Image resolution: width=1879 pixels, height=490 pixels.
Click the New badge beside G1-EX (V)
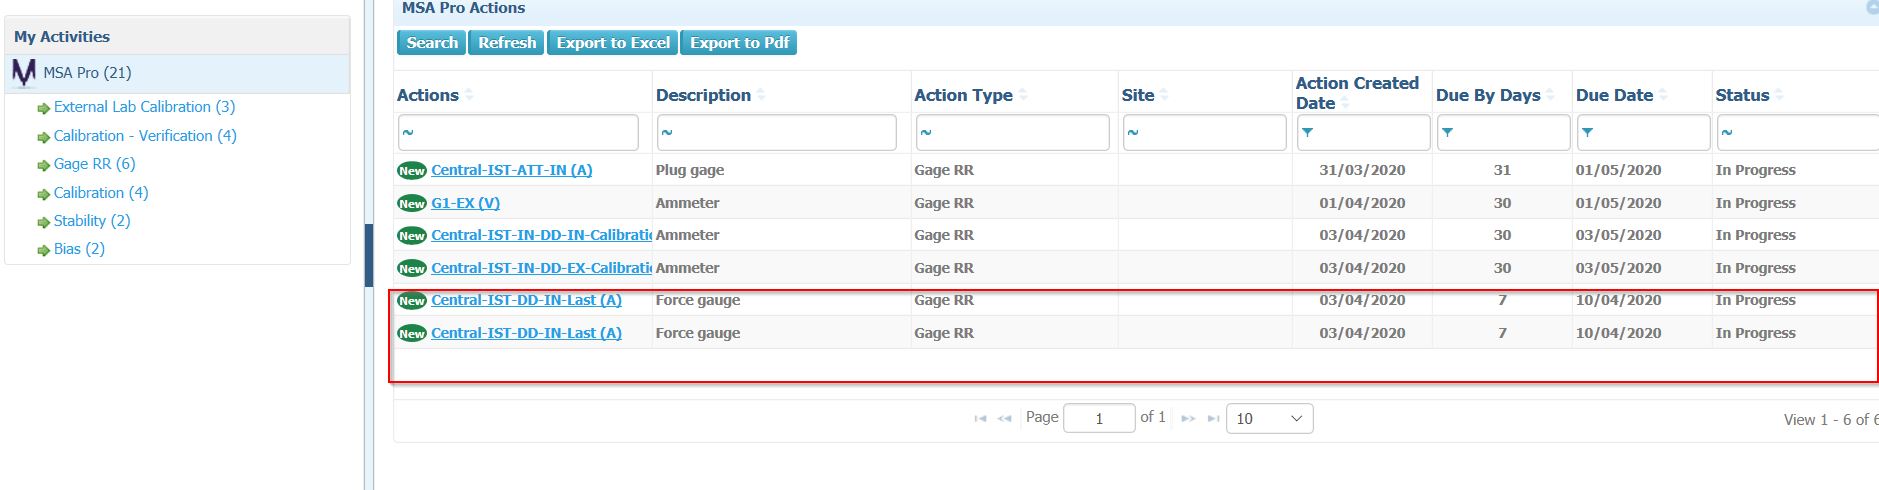(412, 203)
